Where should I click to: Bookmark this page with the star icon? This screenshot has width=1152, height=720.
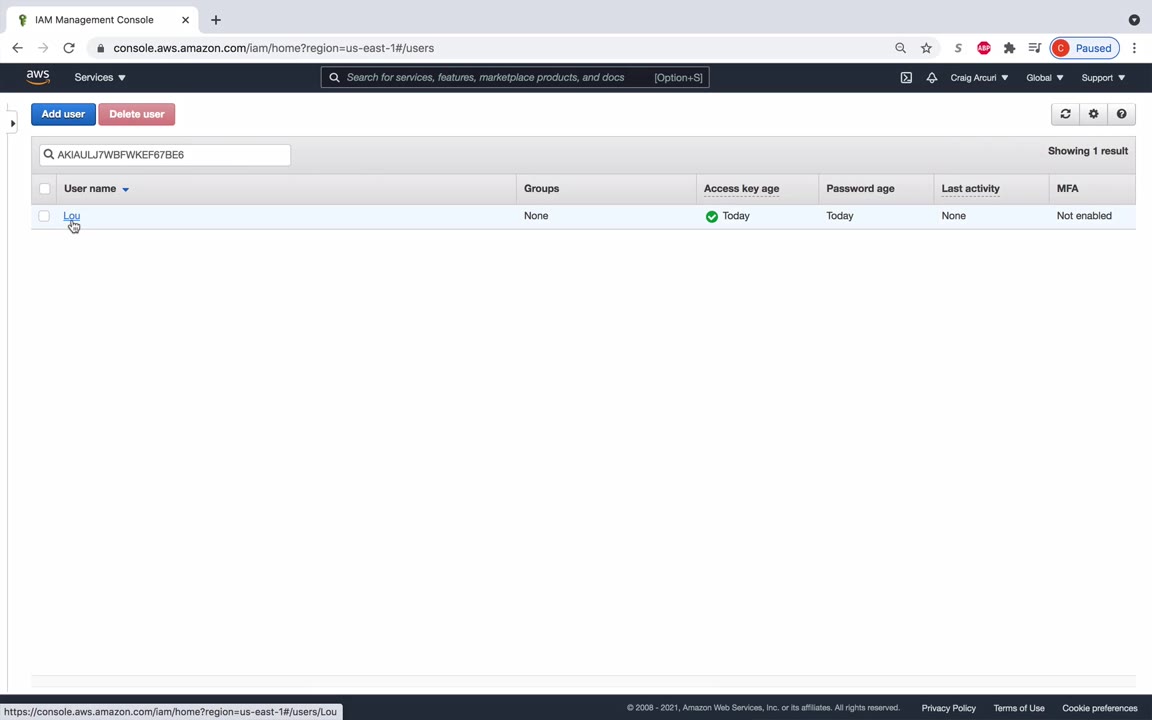click(926, 48)
